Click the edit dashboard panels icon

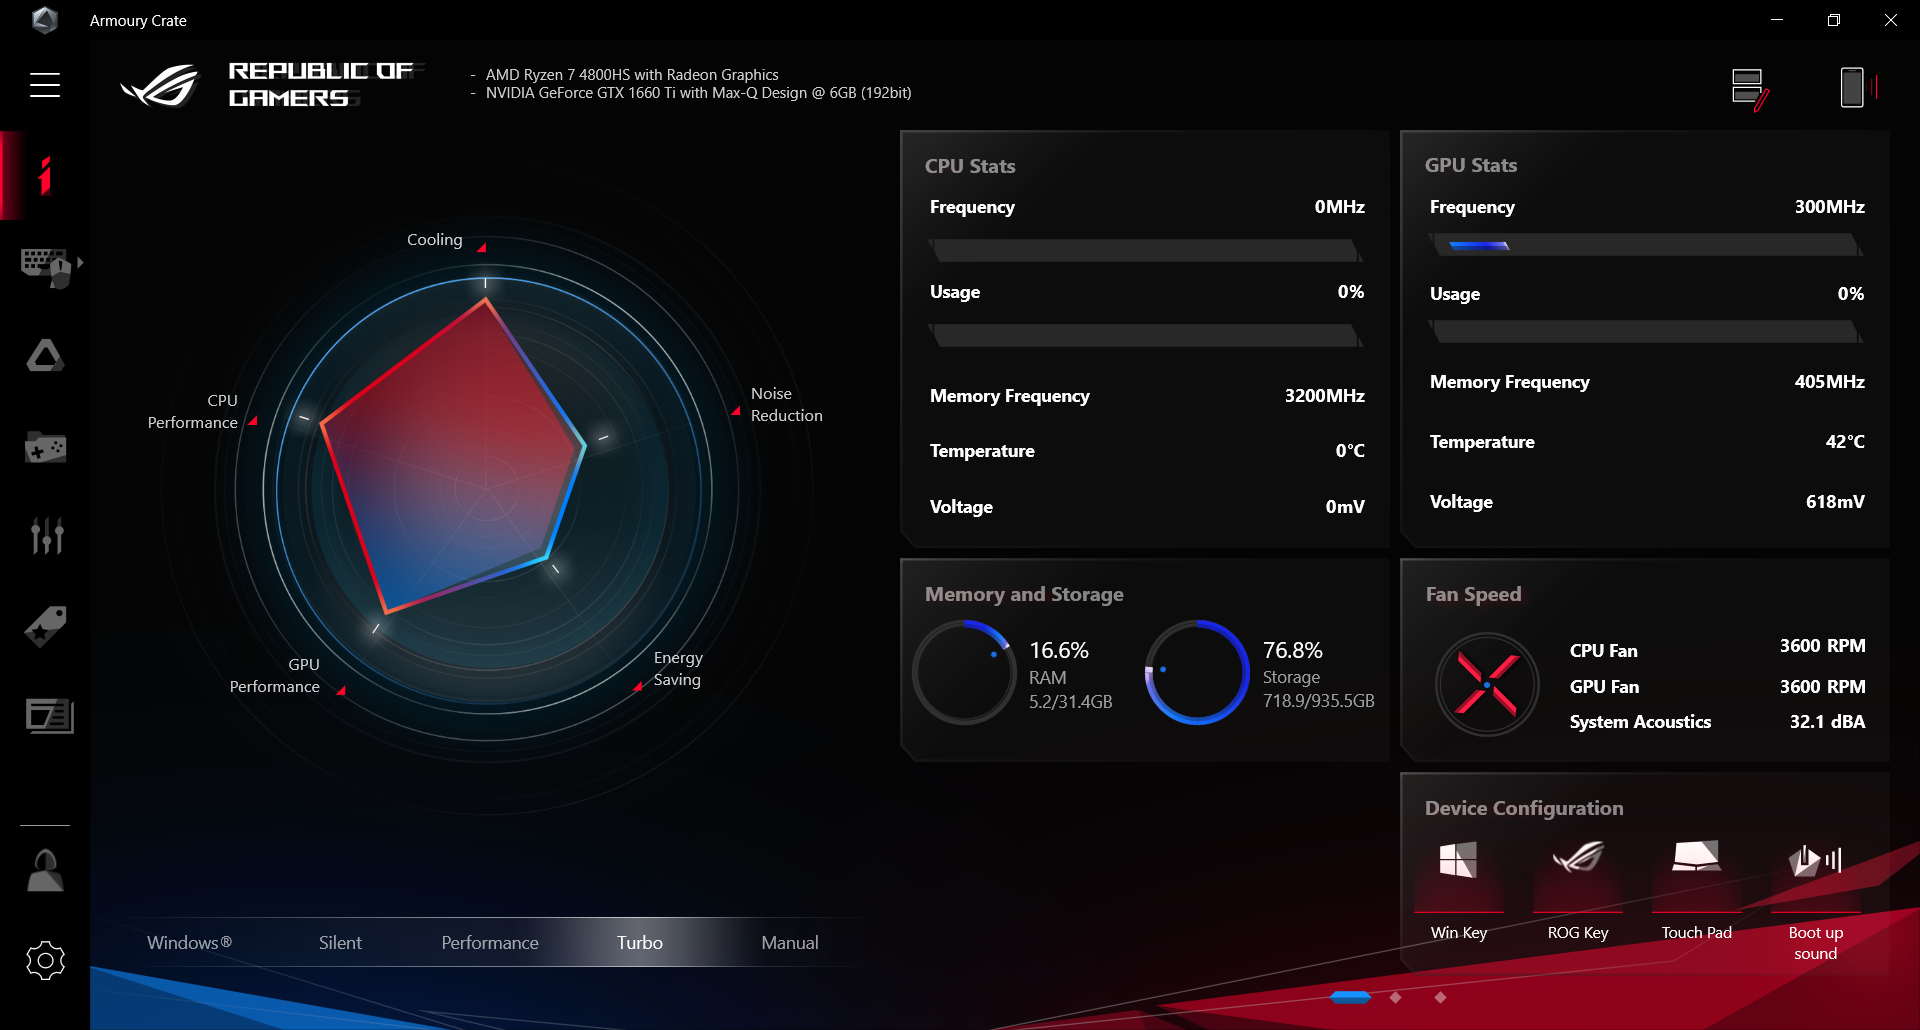(1750, 89)
